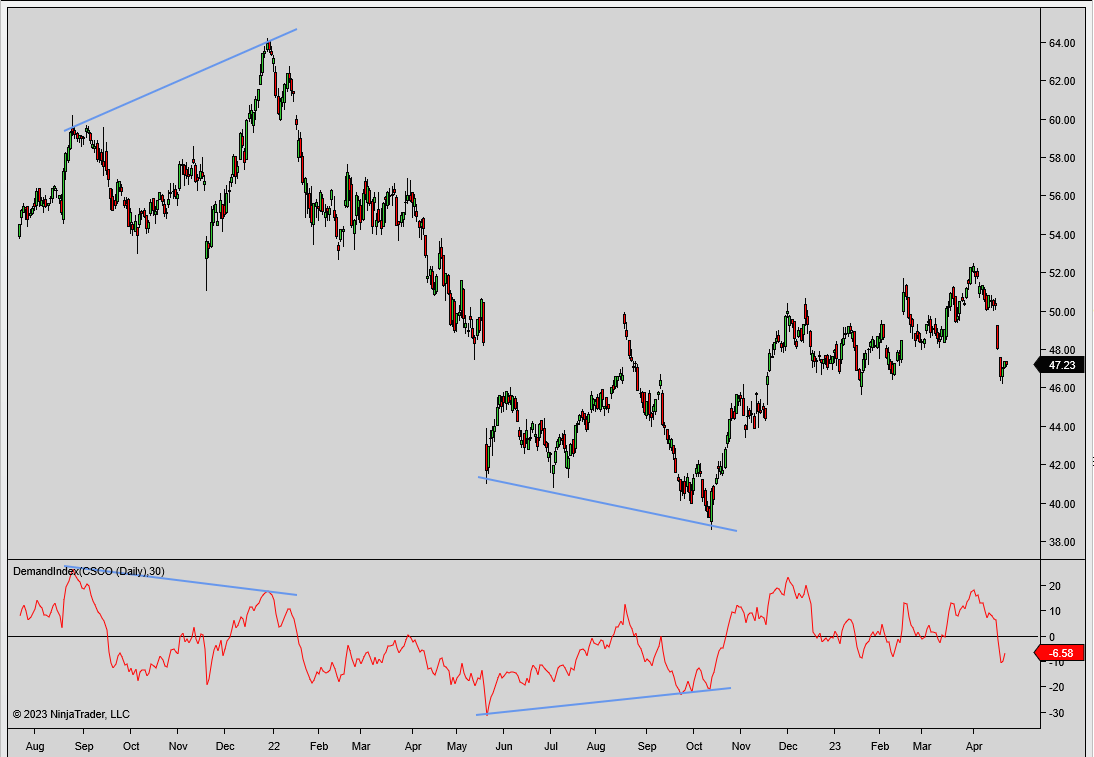Click the "23" year label on the time axis
This screenshot has height=757, width=1094.
(833, 746)
